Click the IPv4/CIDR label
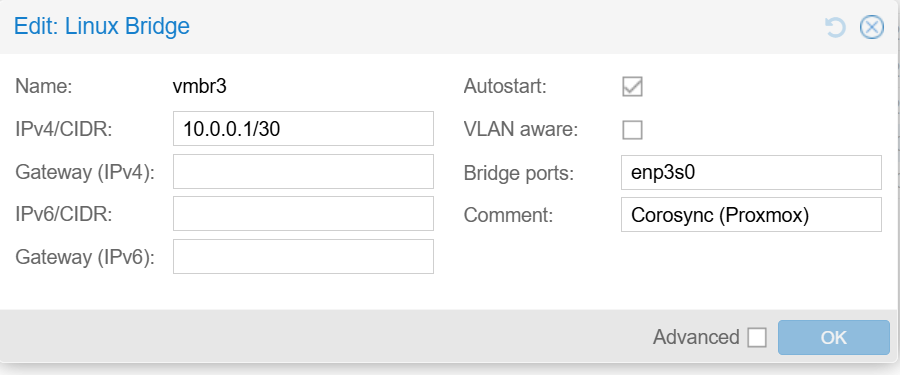This screenshot has width=900, height=375. click(63, 129)
